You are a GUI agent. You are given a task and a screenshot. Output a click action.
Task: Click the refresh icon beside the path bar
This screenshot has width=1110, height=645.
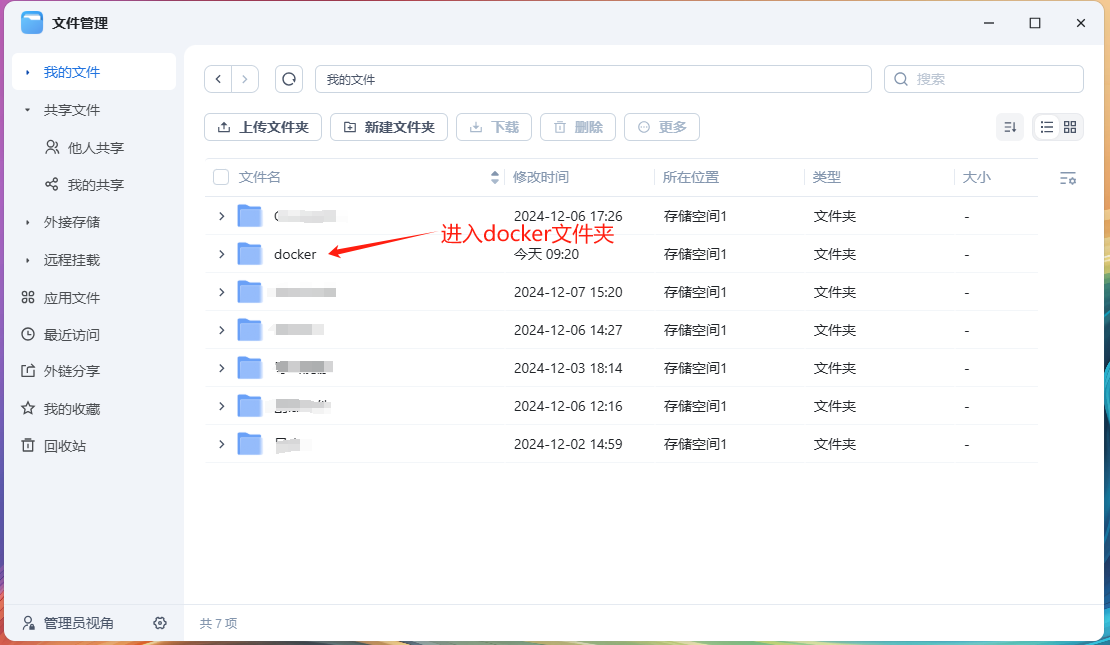pos(289,79)
